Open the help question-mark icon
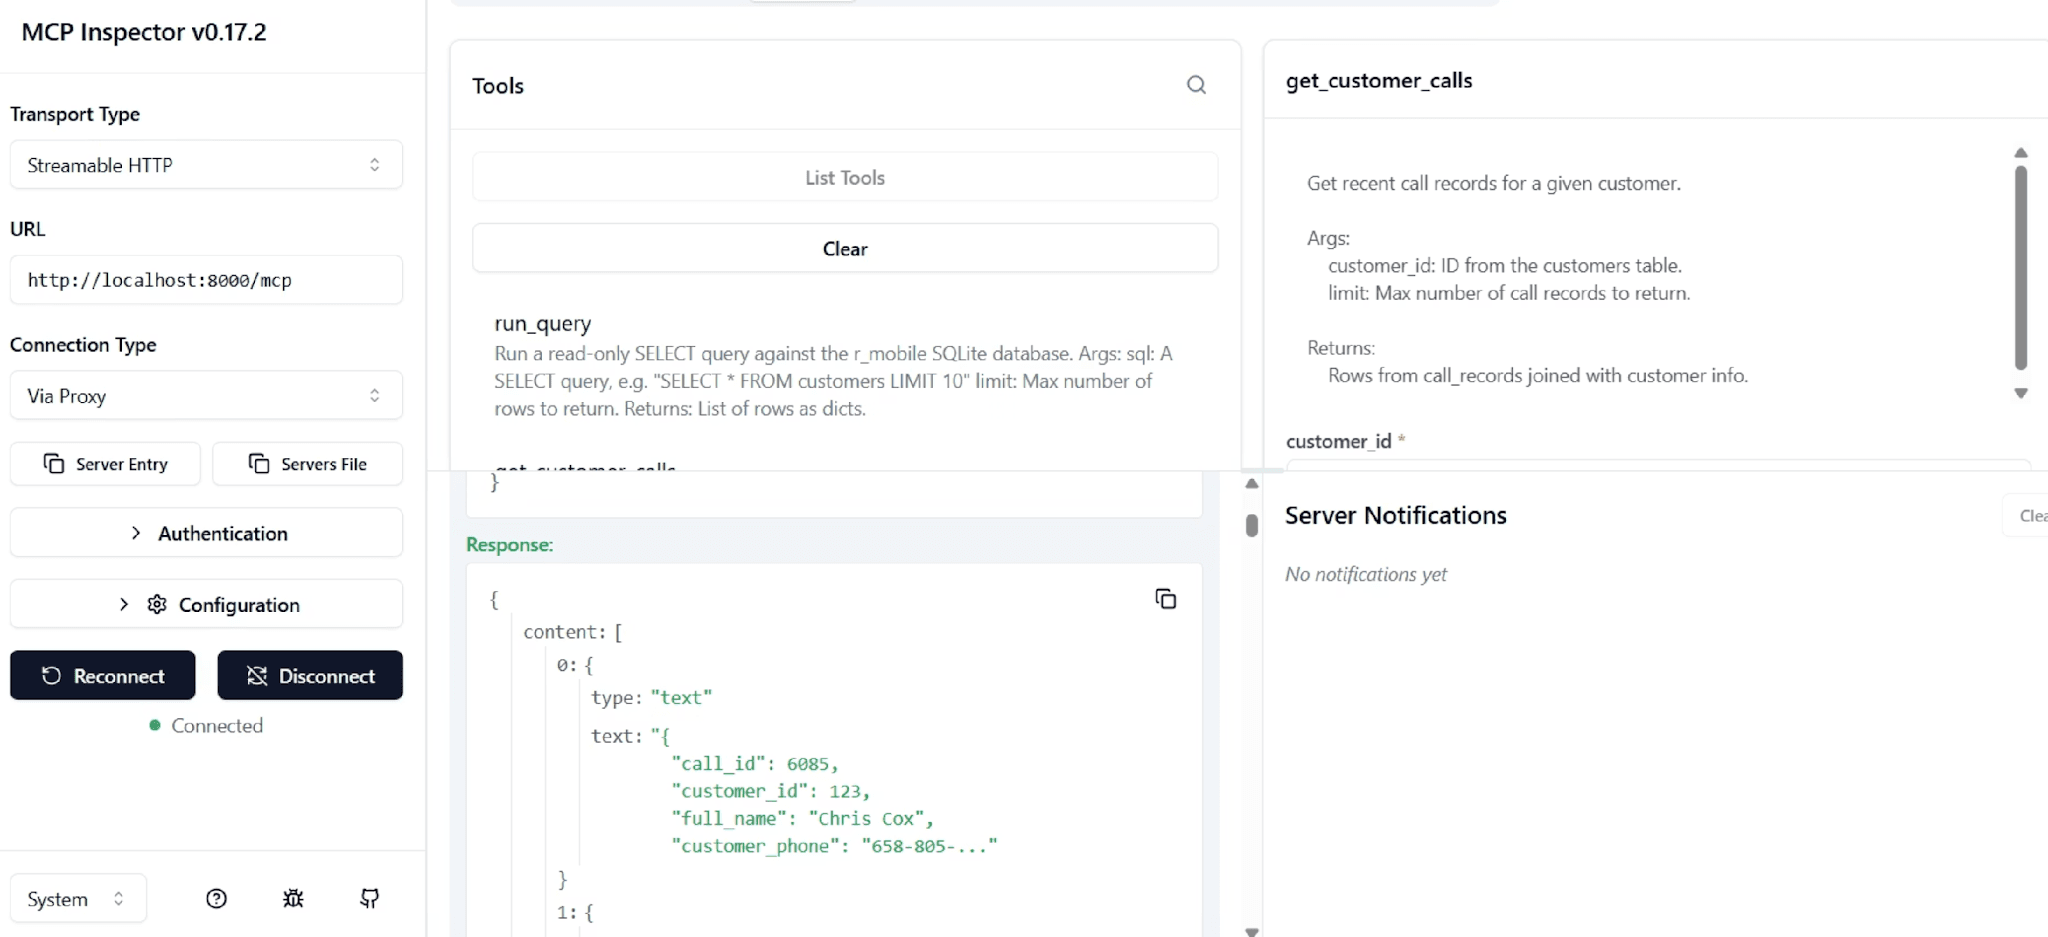The height and width of the screenshot is (937, 2048). [x=216, y=898]
